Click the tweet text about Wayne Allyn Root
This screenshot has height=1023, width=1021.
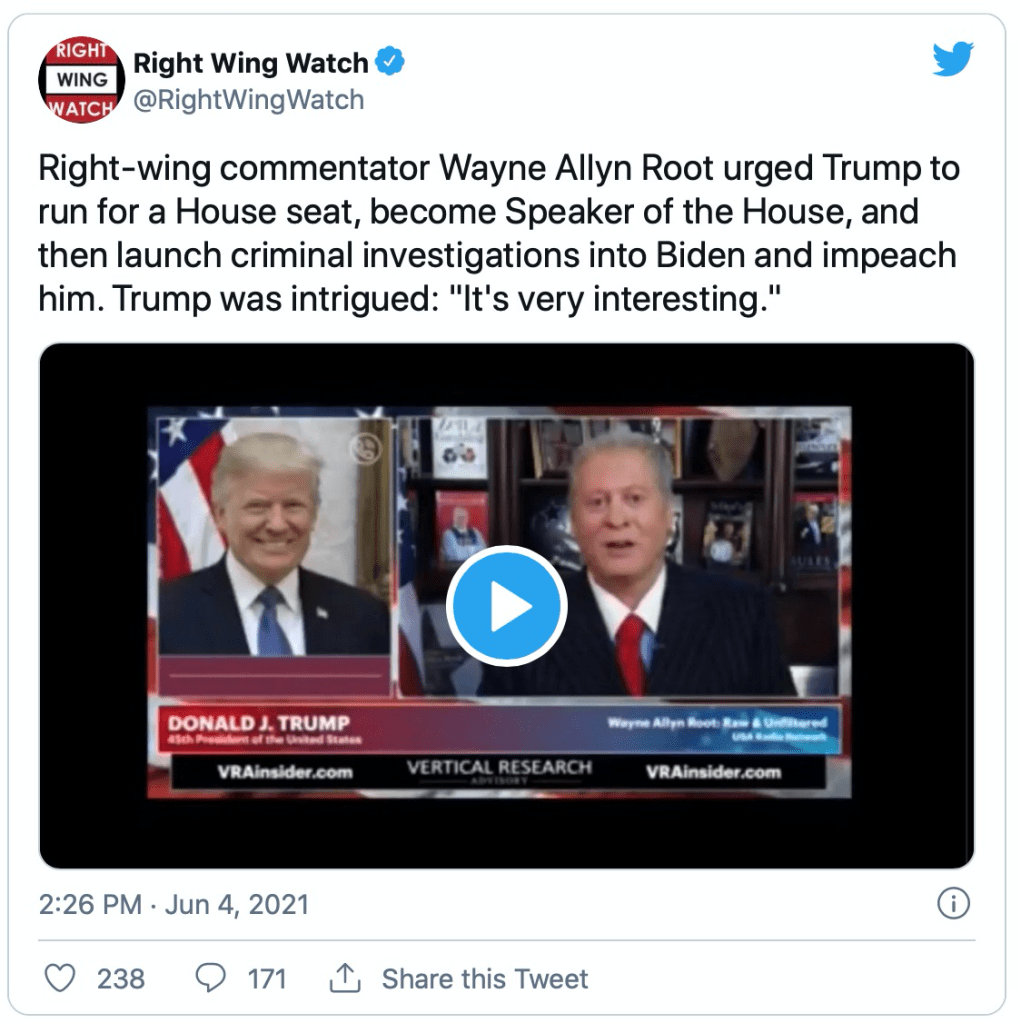pyautogui.click(x=499, y=233)
